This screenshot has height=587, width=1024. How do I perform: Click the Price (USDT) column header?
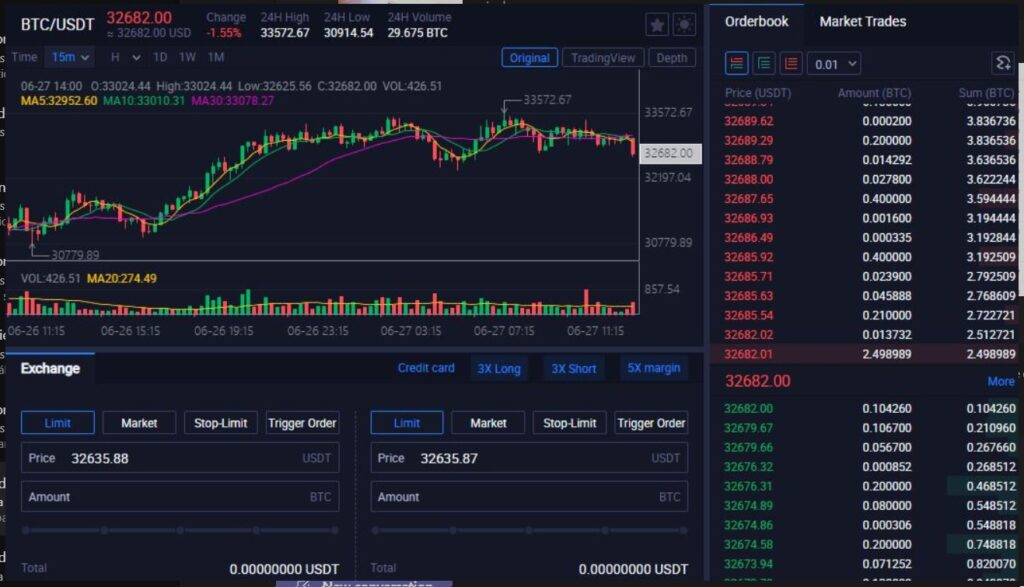(758, 93)
